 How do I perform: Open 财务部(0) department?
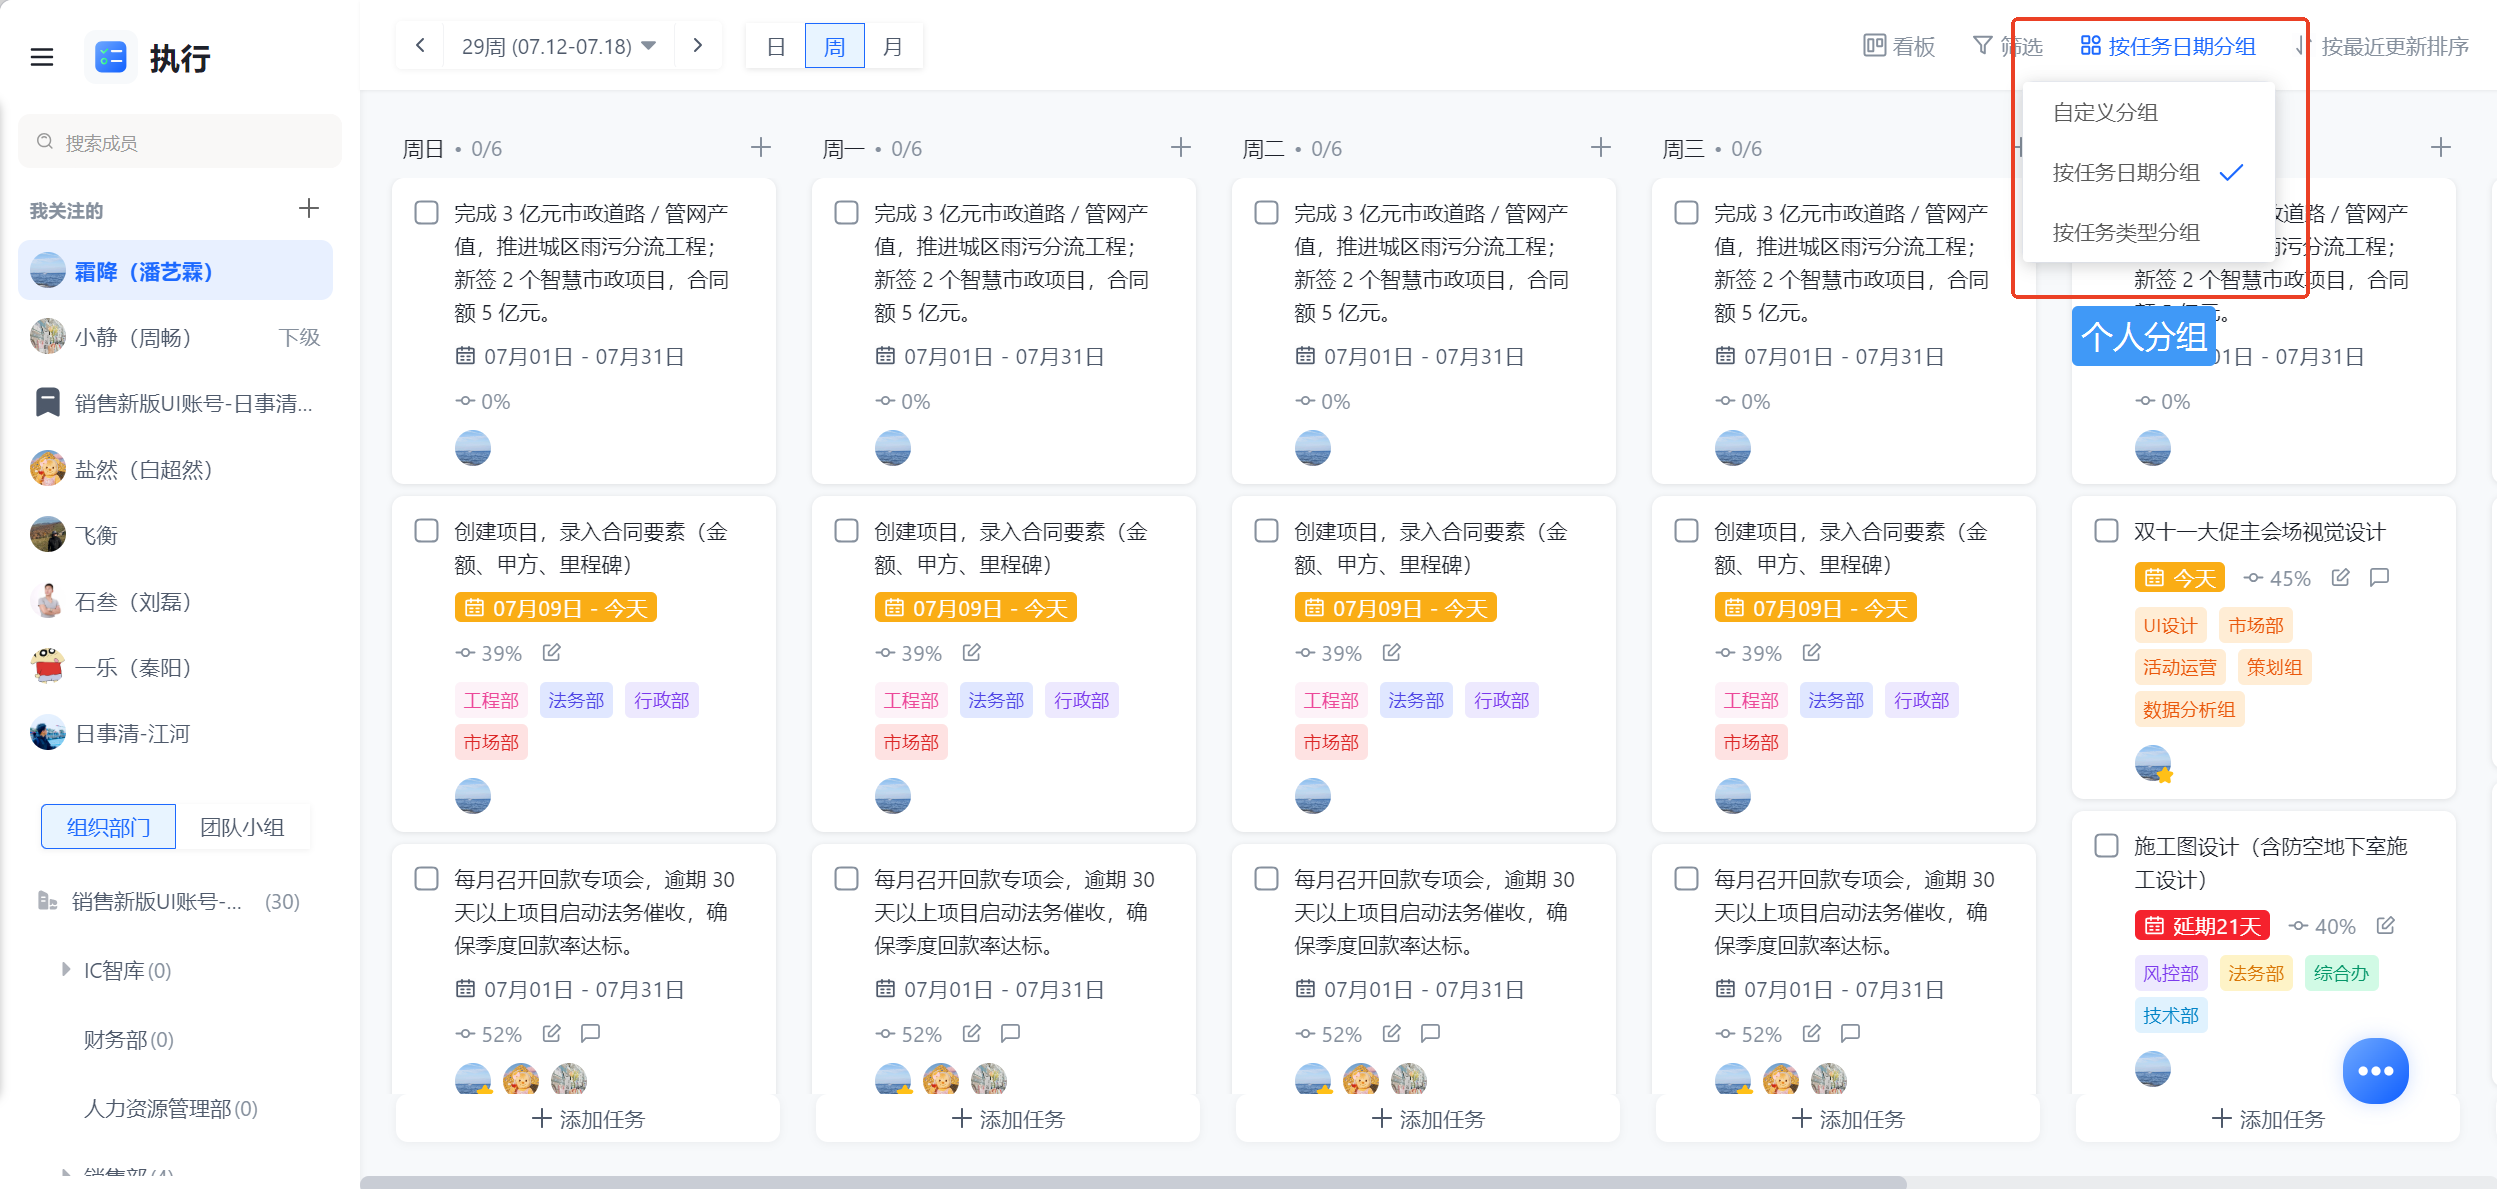[129, 1039]
